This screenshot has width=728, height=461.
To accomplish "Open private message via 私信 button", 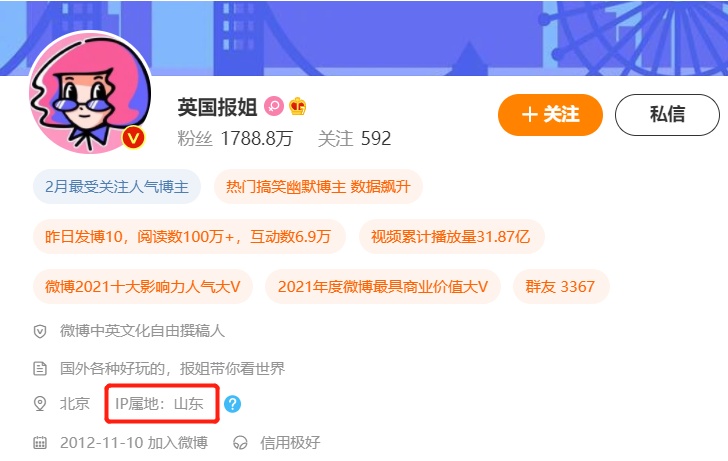I will (667, 115).
